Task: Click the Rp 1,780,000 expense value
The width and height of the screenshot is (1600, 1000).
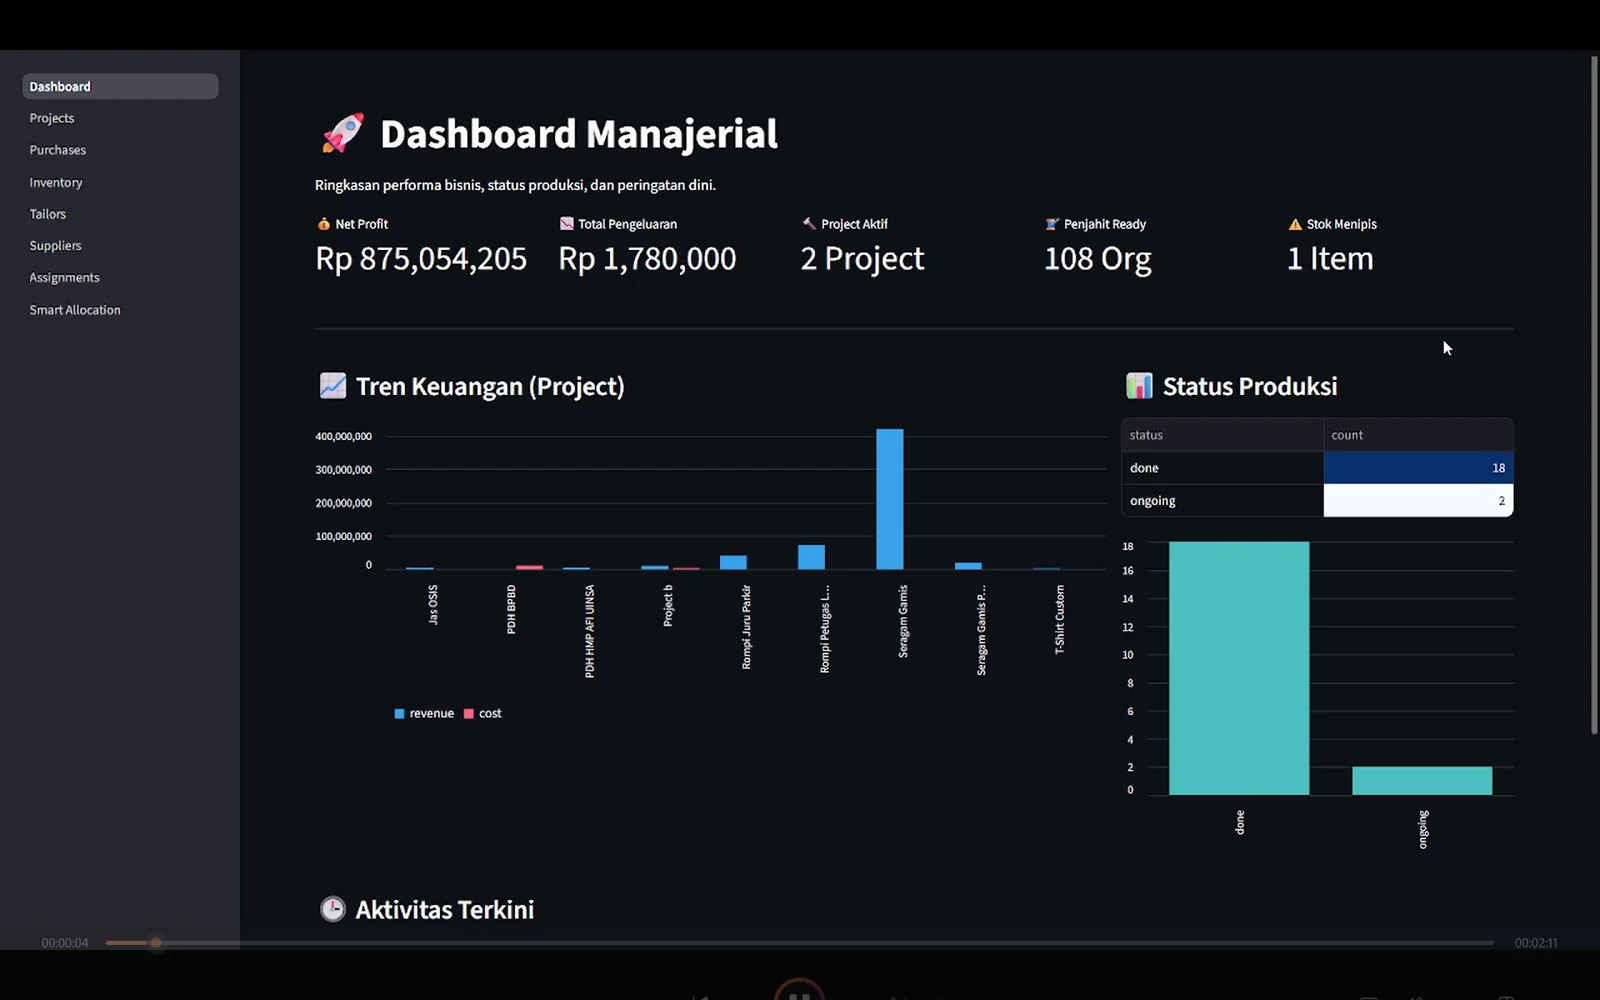Action: 647,259
